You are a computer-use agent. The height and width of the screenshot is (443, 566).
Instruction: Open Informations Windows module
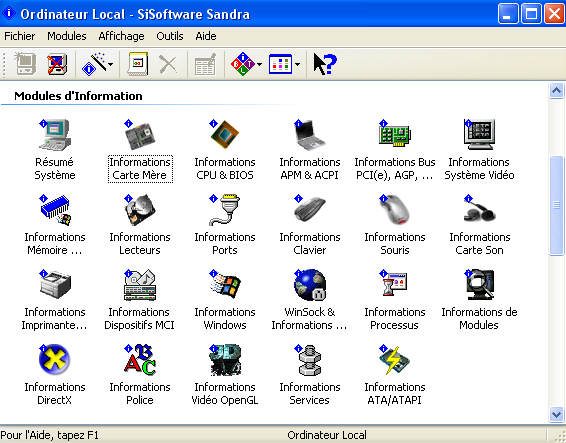[225, 300]
